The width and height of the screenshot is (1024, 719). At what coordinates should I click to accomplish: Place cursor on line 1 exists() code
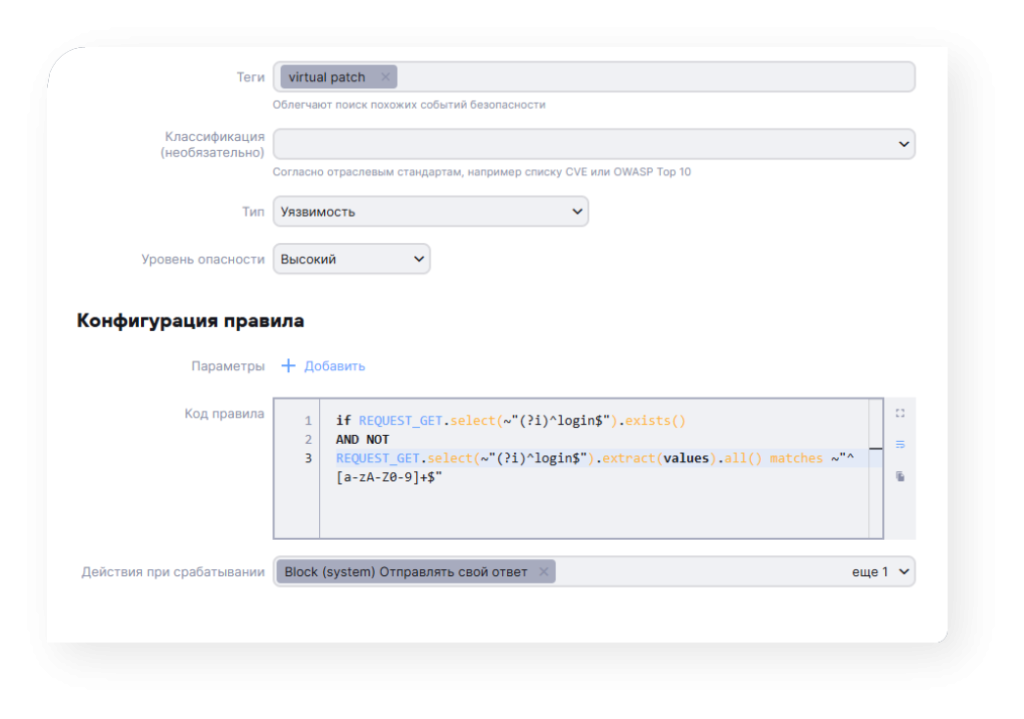(656, 421)
